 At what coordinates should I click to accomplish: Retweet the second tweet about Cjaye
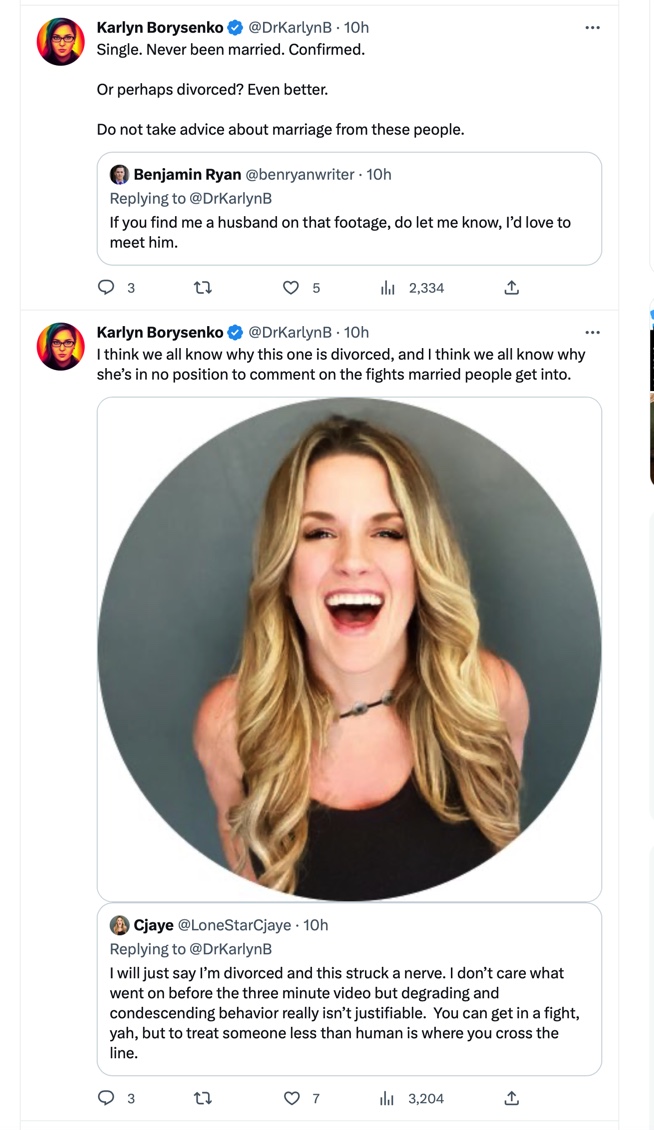203,1098
